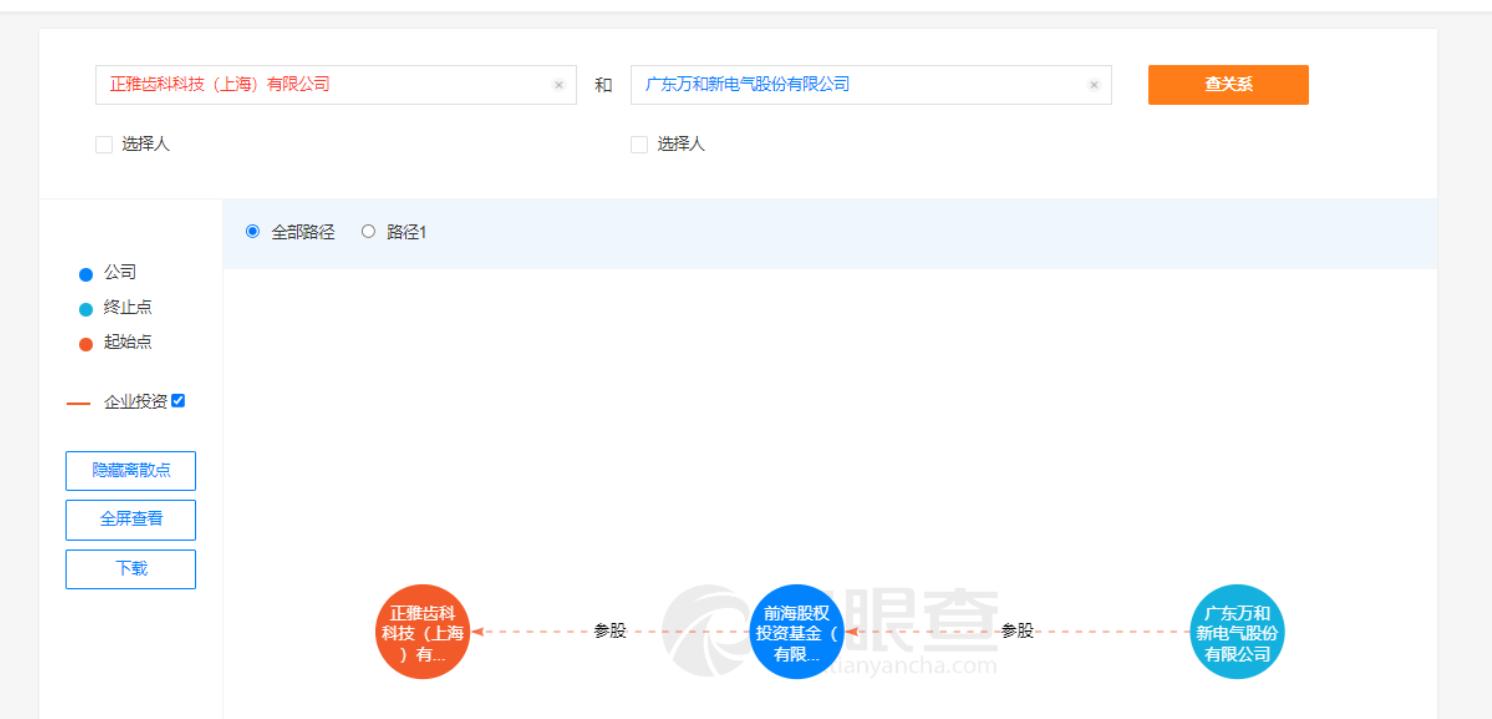
Task: Click the 查关系 search button
Action: click(1229, 84)
